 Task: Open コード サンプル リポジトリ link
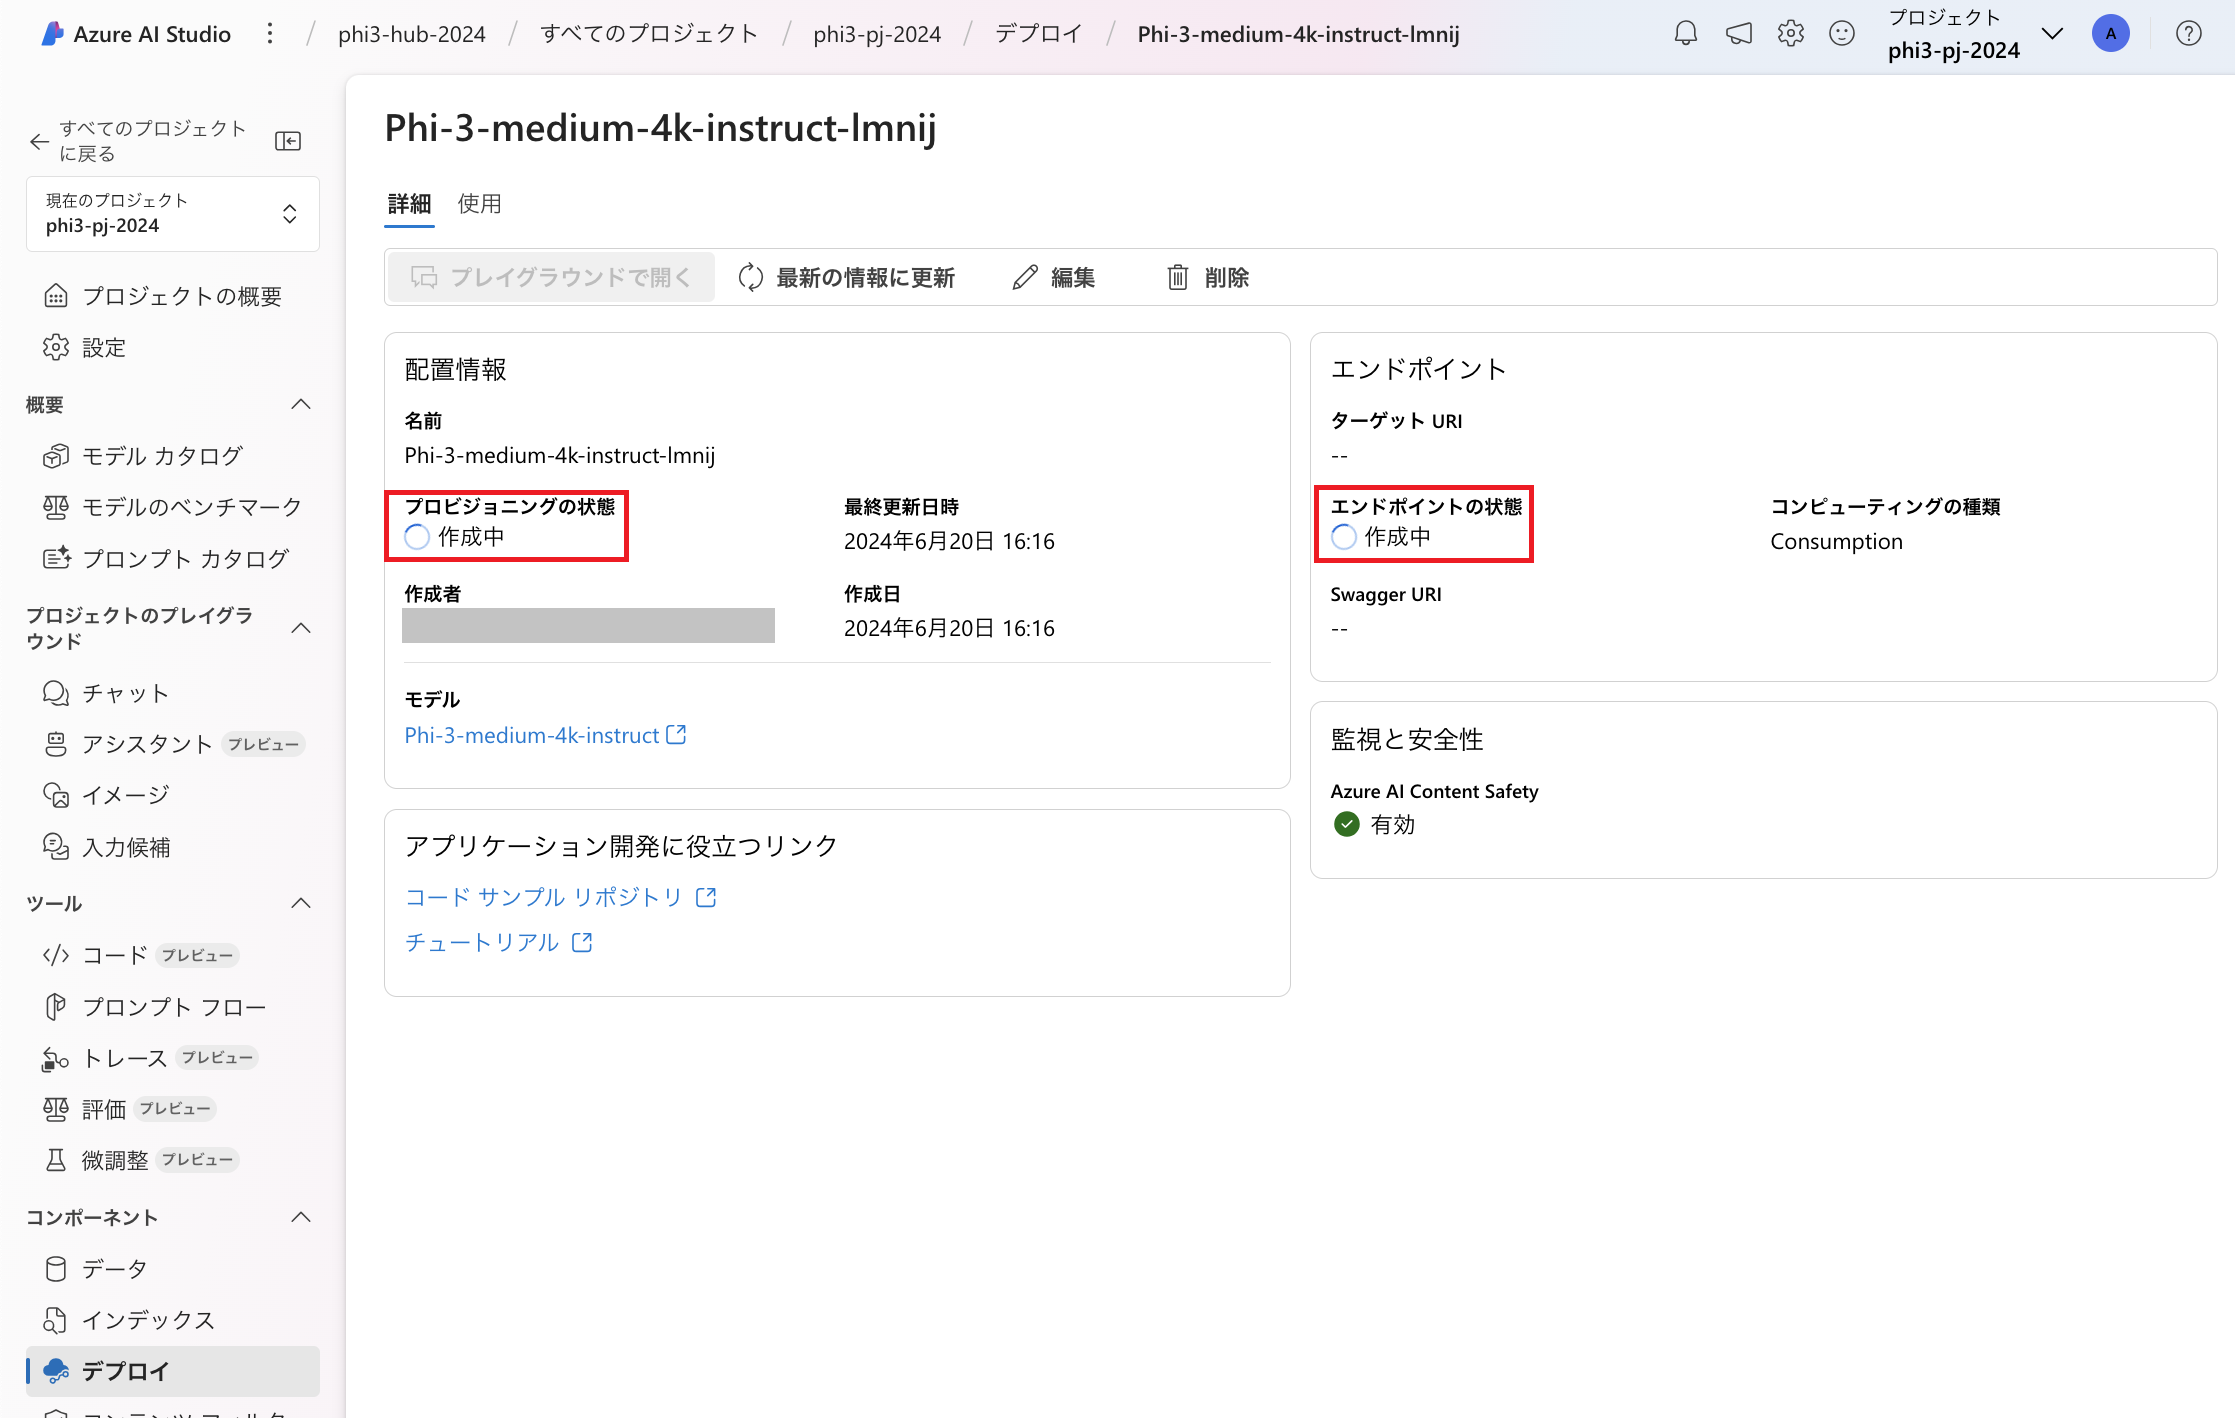(x=560, y=897)
